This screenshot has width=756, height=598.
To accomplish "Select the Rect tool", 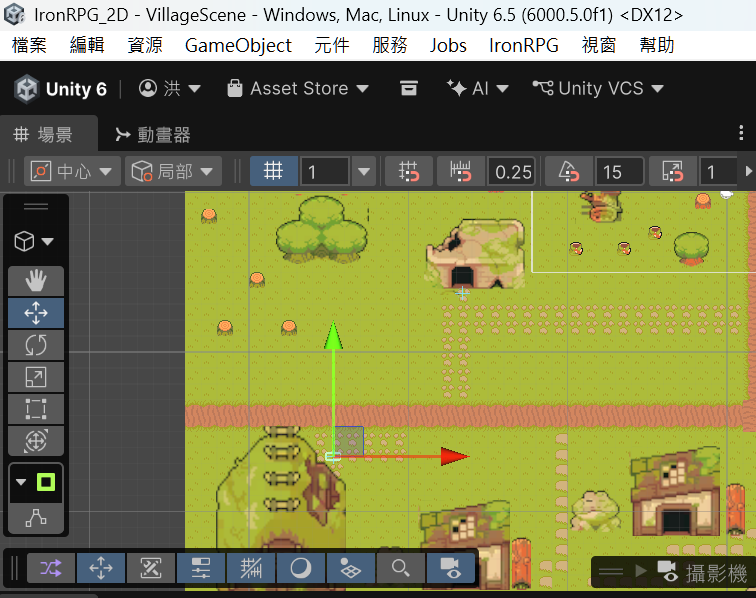I will coord(36,409).
